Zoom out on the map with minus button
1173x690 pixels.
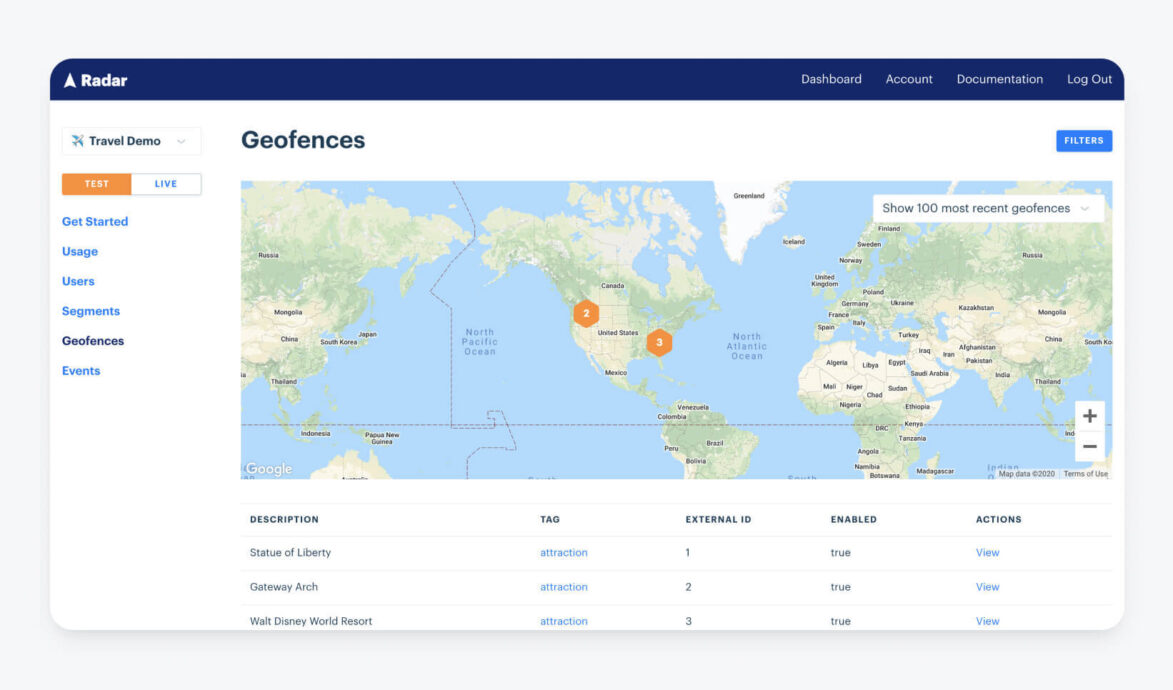1089,447
